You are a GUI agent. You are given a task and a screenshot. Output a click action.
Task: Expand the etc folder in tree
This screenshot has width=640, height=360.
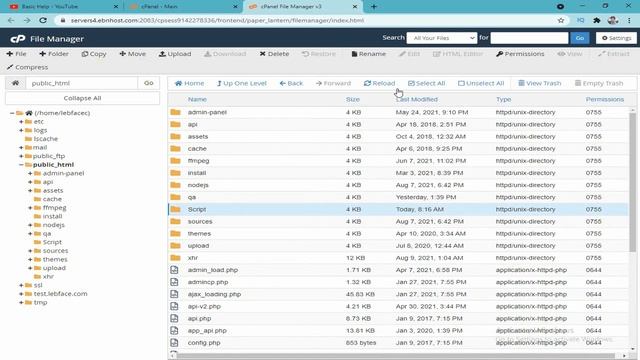21,122
